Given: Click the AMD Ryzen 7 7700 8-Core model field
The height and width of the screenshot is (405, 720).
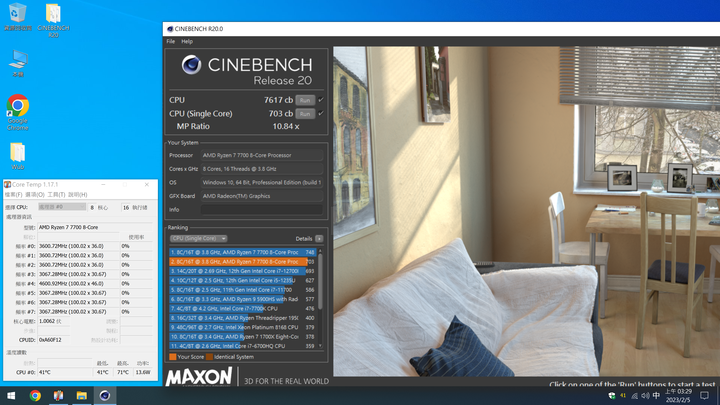Looking at the screenshot, I should tap(95, 227).
